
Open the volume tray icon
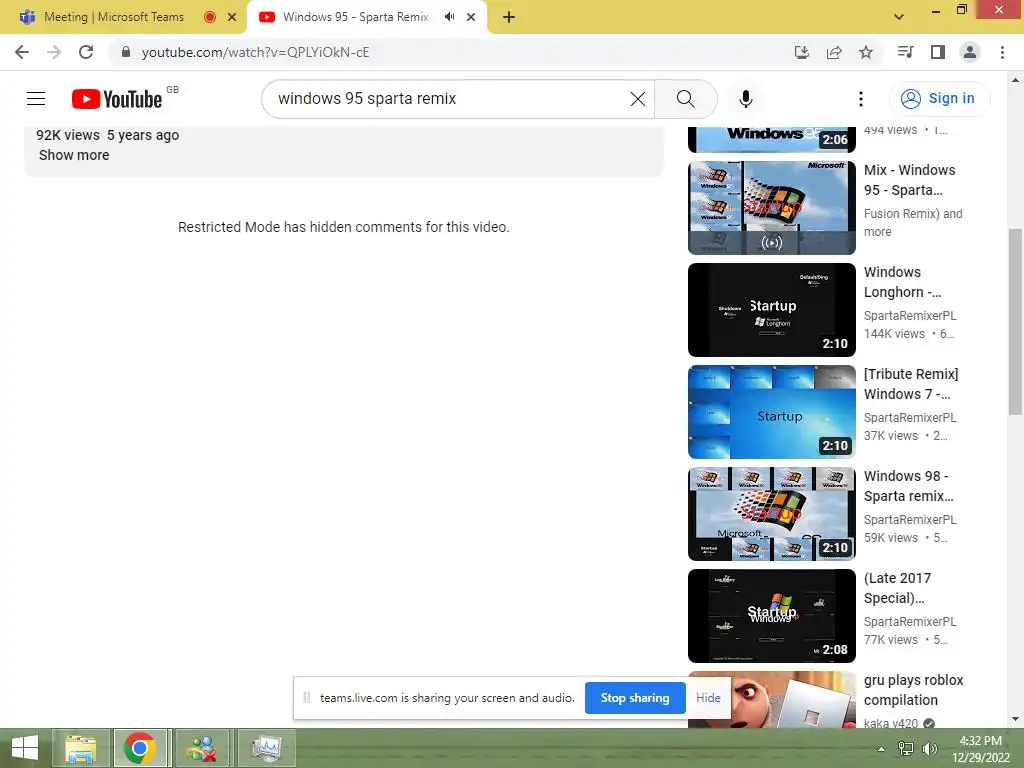tap(929, 748)
